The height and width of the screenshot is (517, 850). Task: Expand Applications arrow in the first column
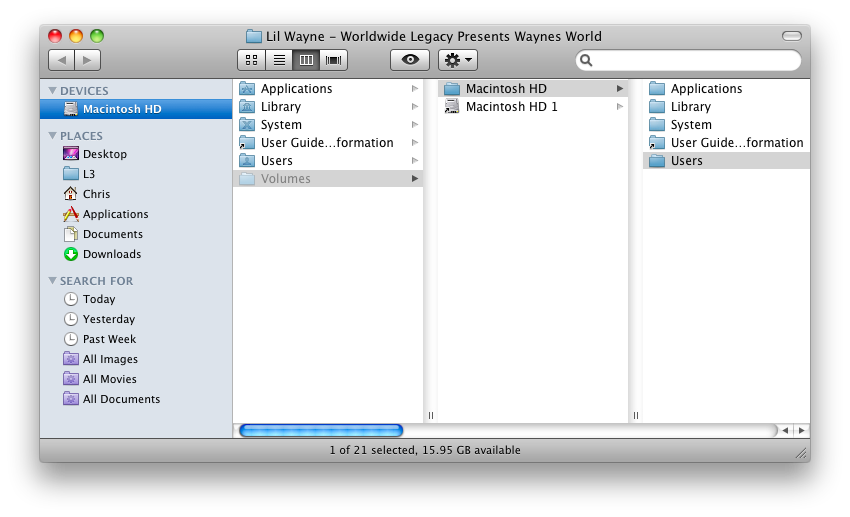click(x=415, y=88)
